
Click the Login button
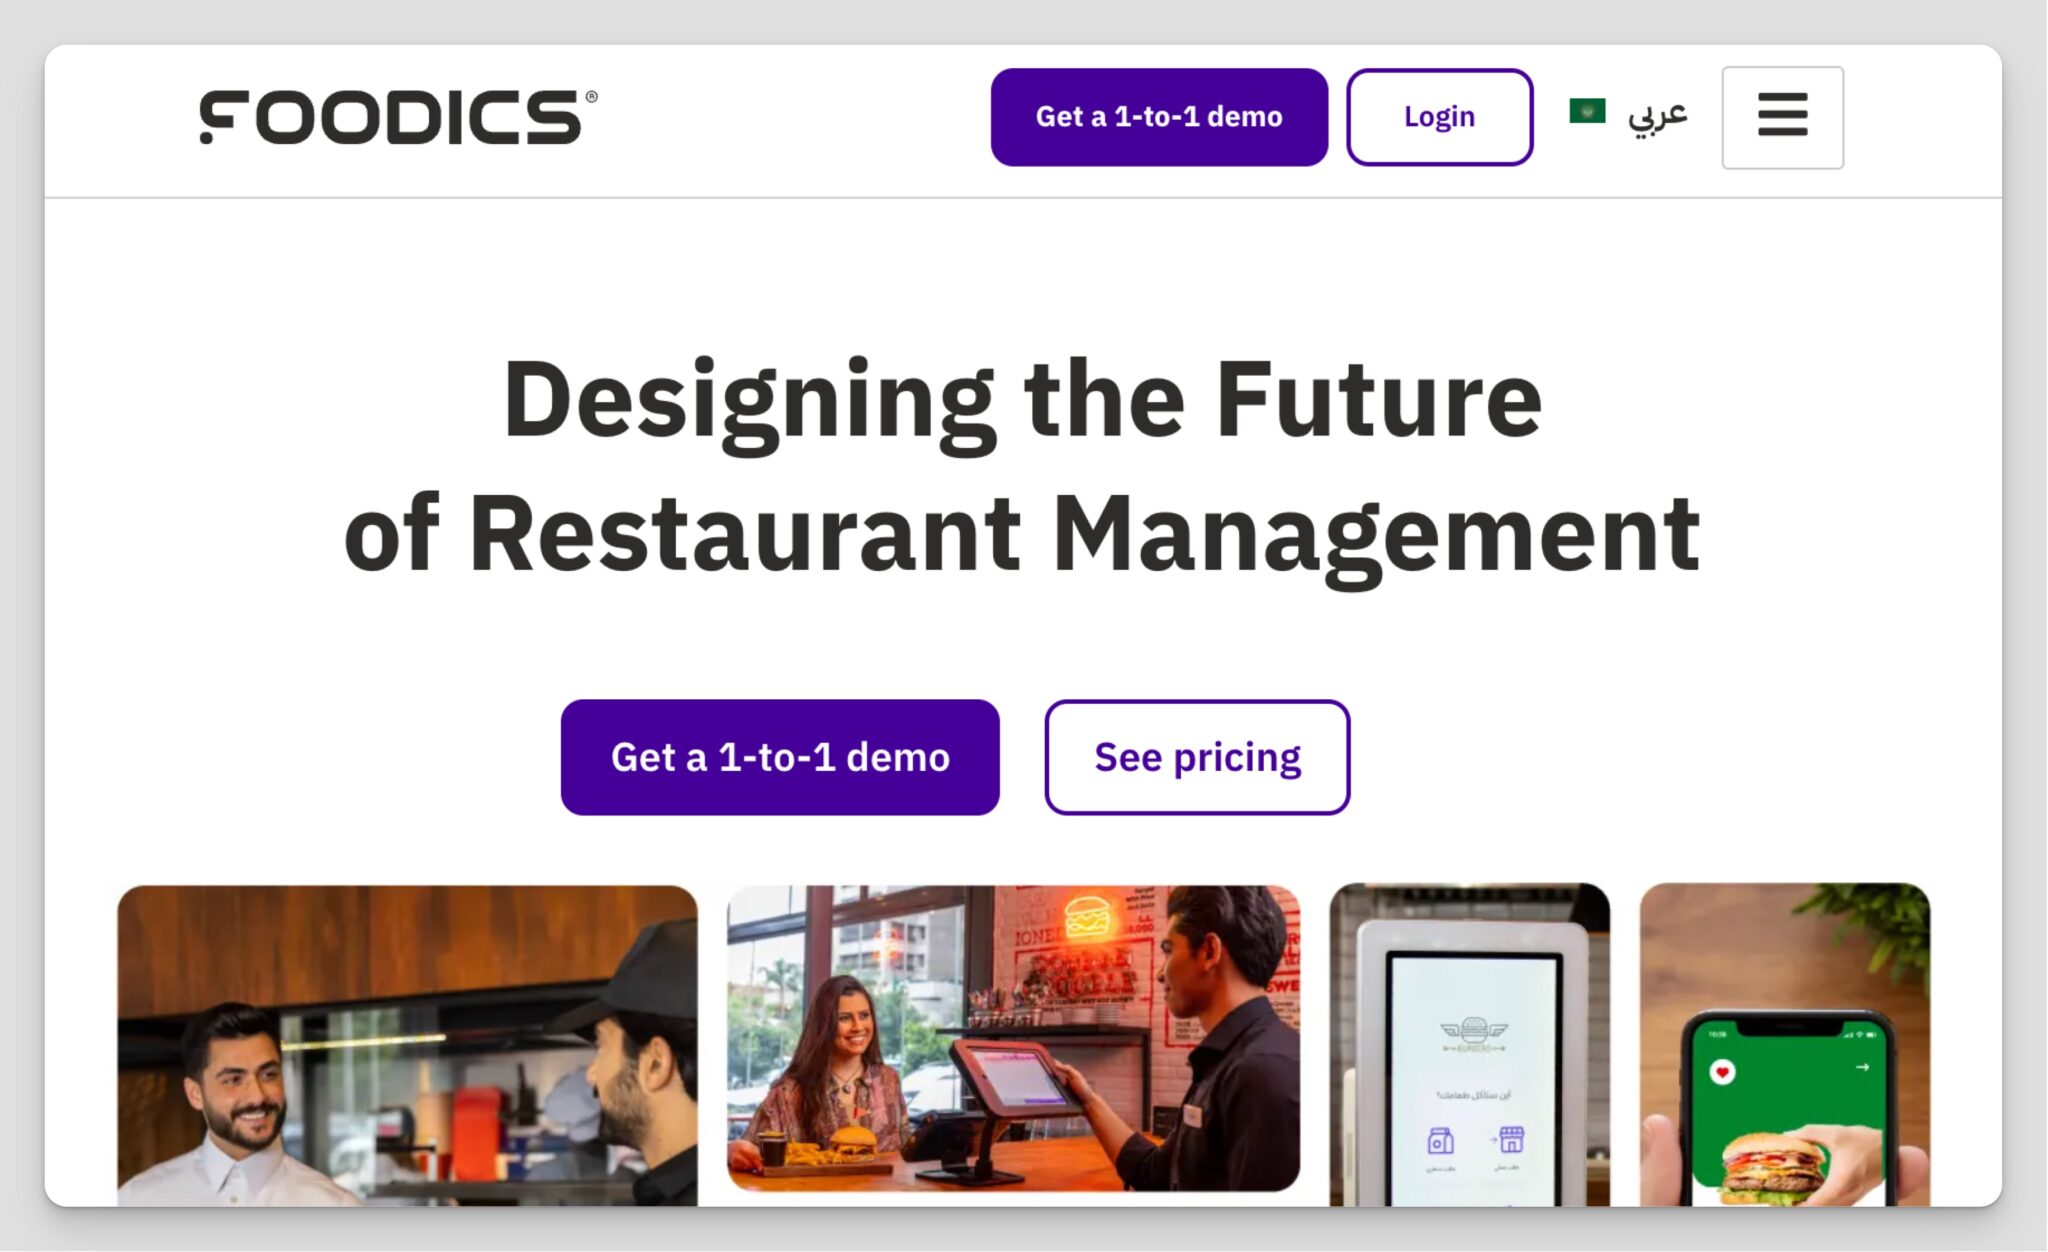coord(1439,117)
